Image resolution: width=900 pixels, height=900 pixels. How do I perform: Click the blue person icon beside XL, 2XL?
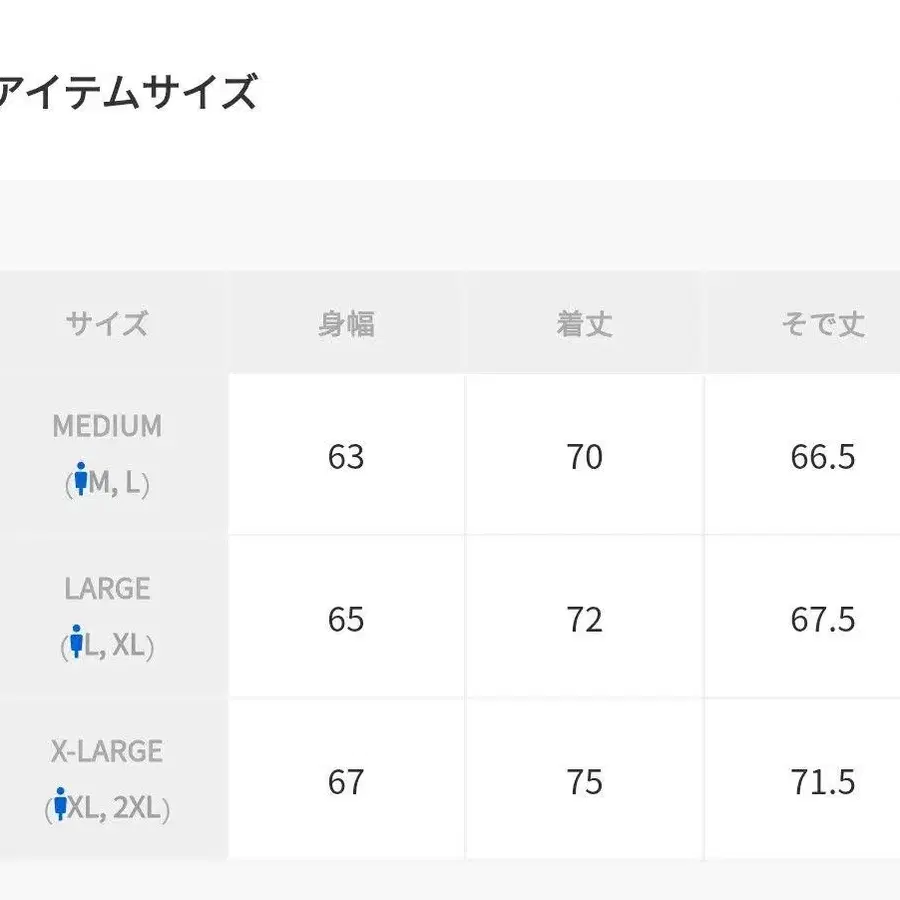(60, 805)
